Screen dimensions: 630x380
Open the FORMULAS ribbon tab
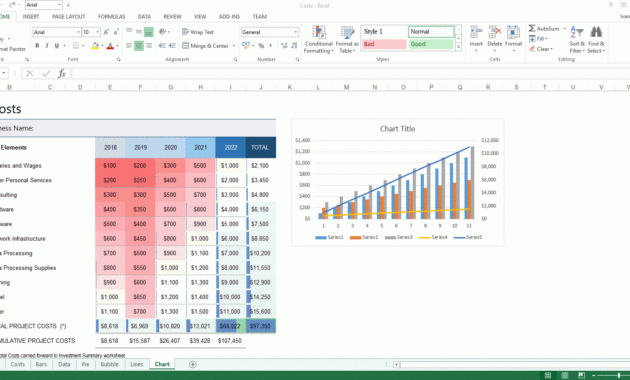[112, 16]
